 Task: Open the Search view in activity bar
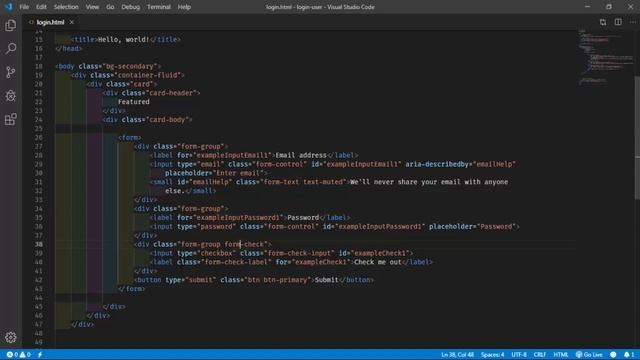coord(11,49)
